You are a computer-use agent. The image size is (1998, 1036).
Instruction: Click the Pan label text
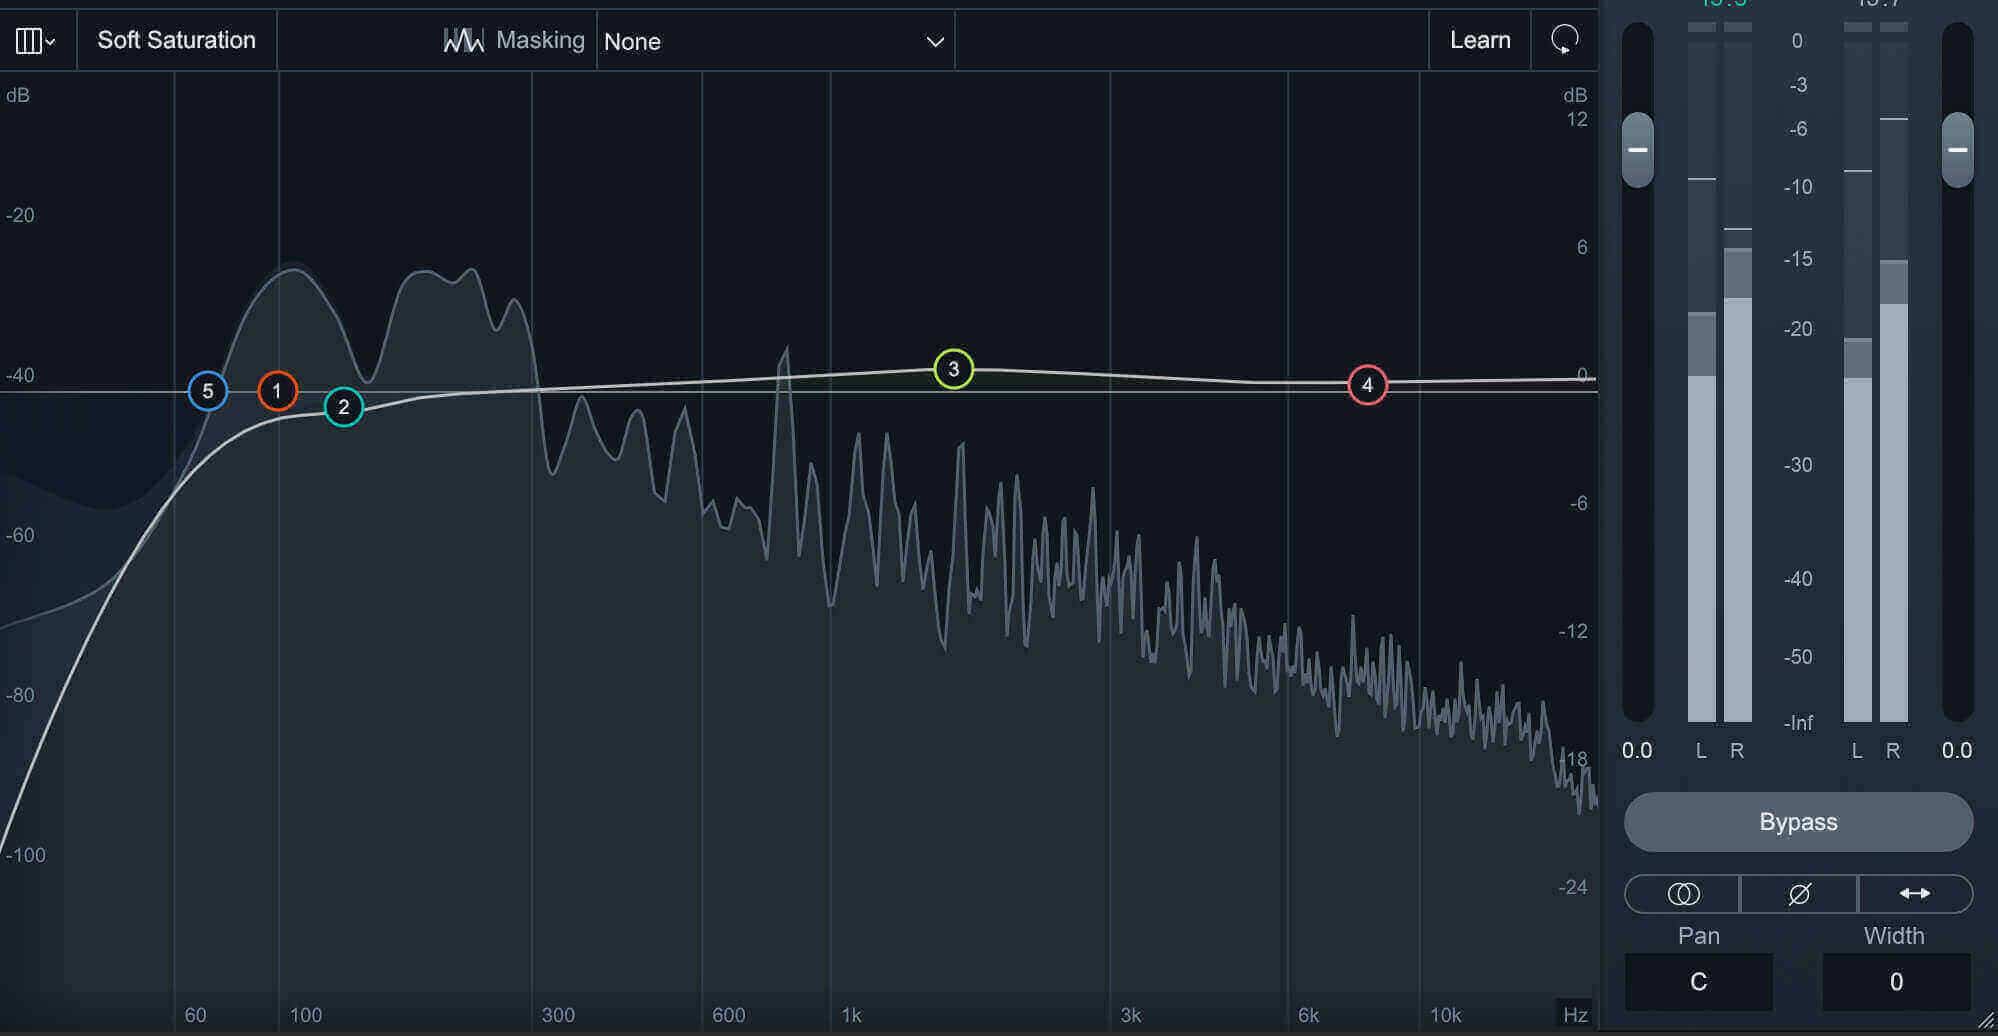(1699, 936)
